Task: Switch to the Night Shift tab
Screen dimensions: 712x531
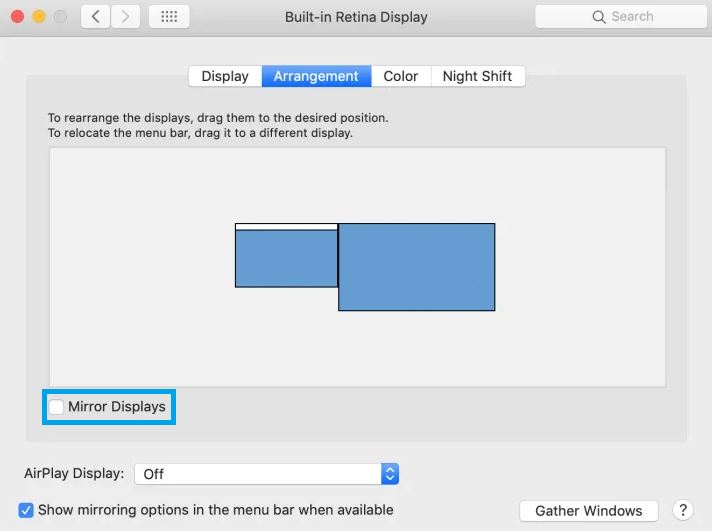Action: coord(478,76)
